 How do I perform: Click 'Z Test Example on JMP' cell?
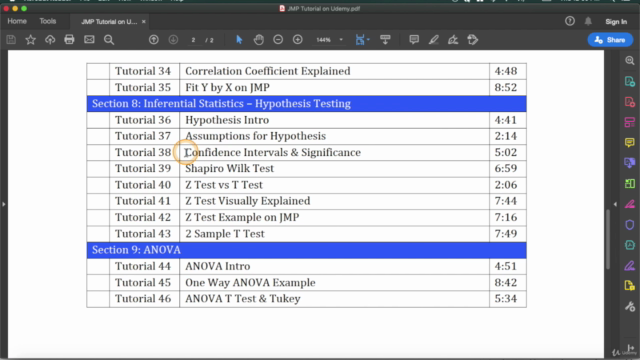point(334,217)
